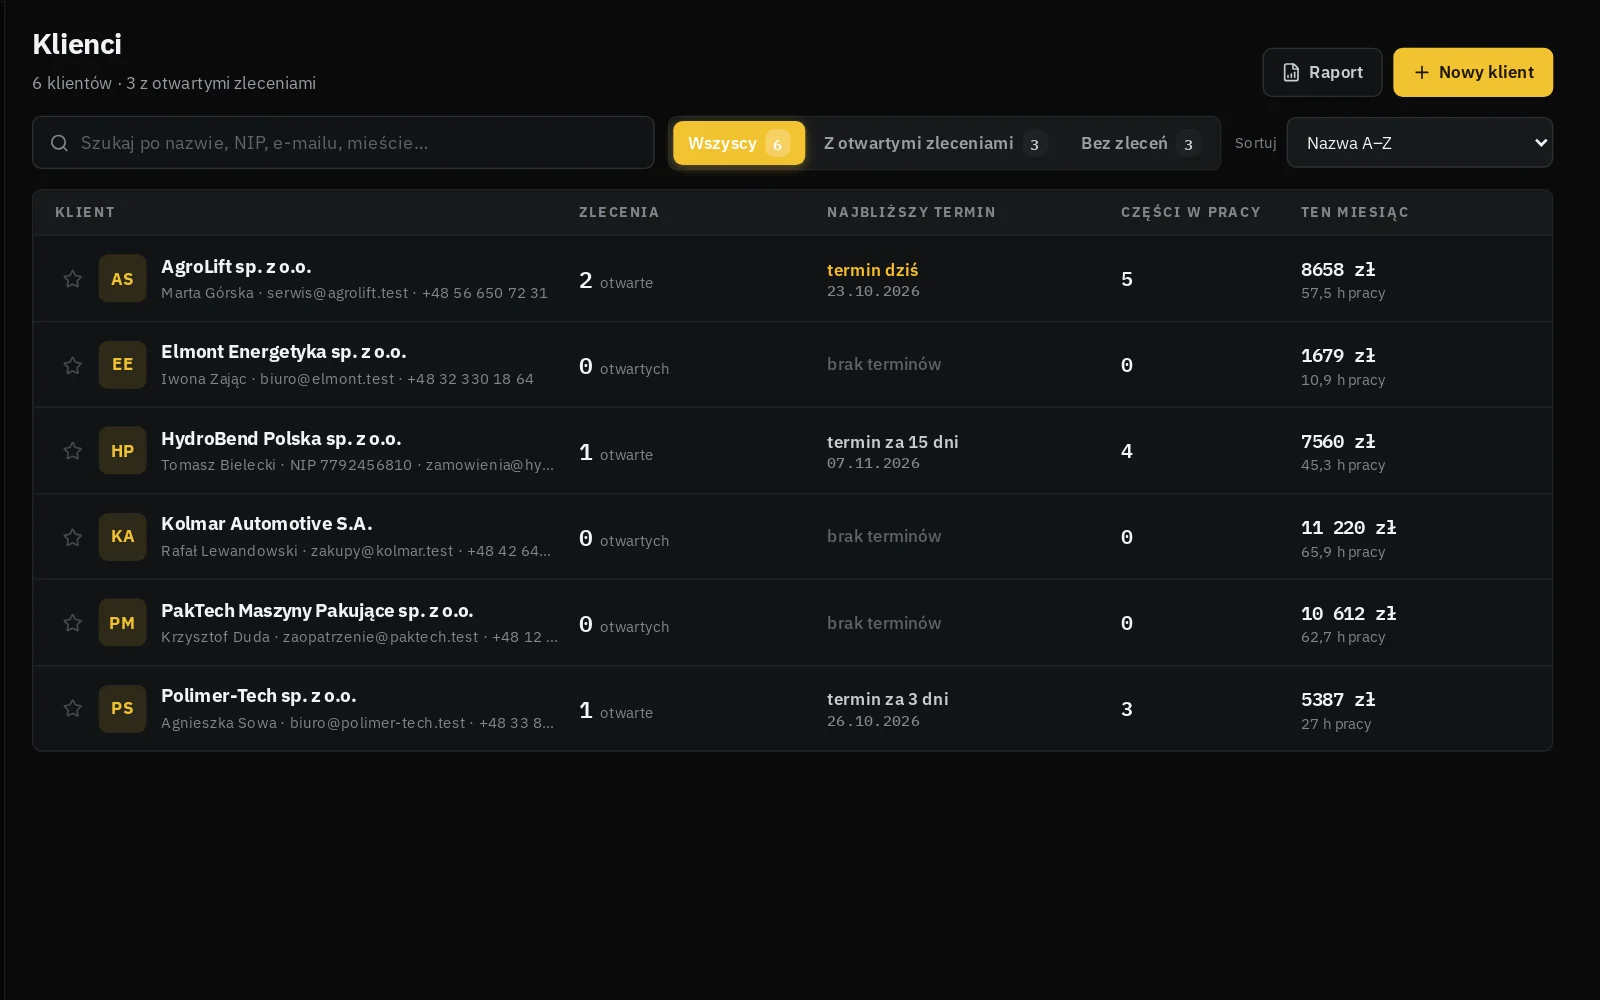The height and width of the screenshot is (1000, 1600).
Task: Open the Nazwa A–Z sort dropdown
Action: (x=1419, y=143)
